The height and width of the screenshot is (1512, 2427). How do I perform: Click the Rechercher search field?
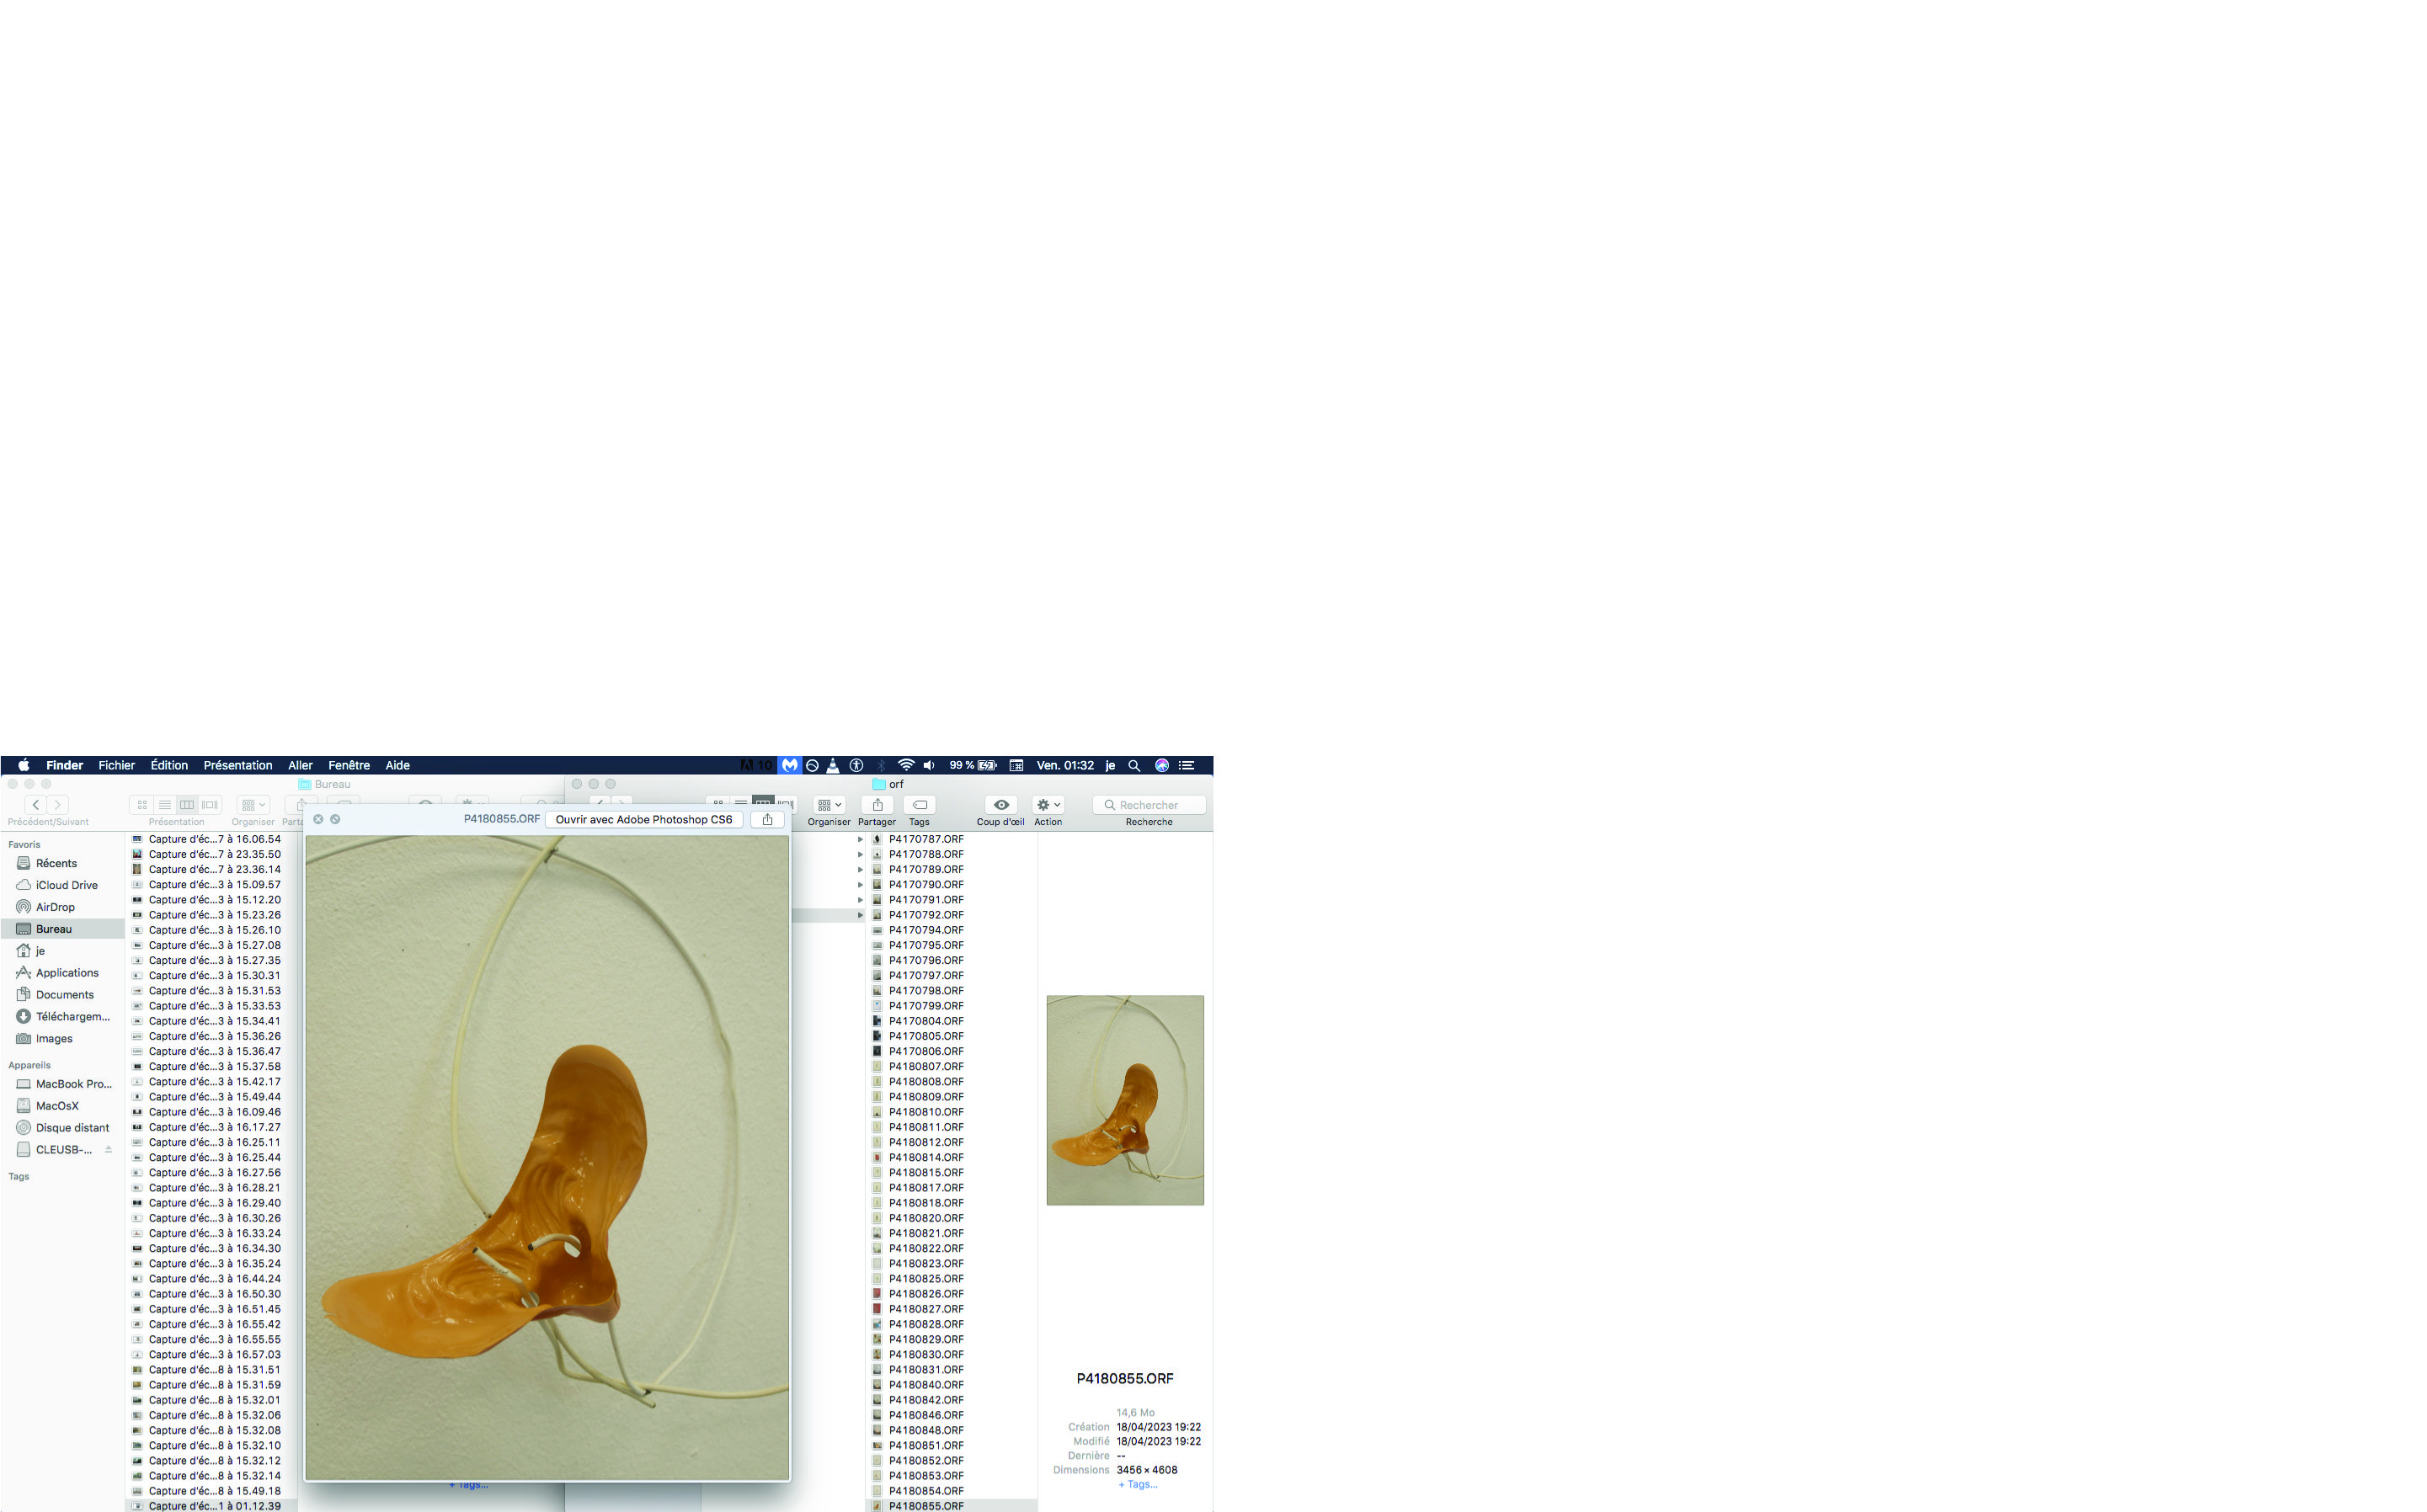tap(1149, 805)
